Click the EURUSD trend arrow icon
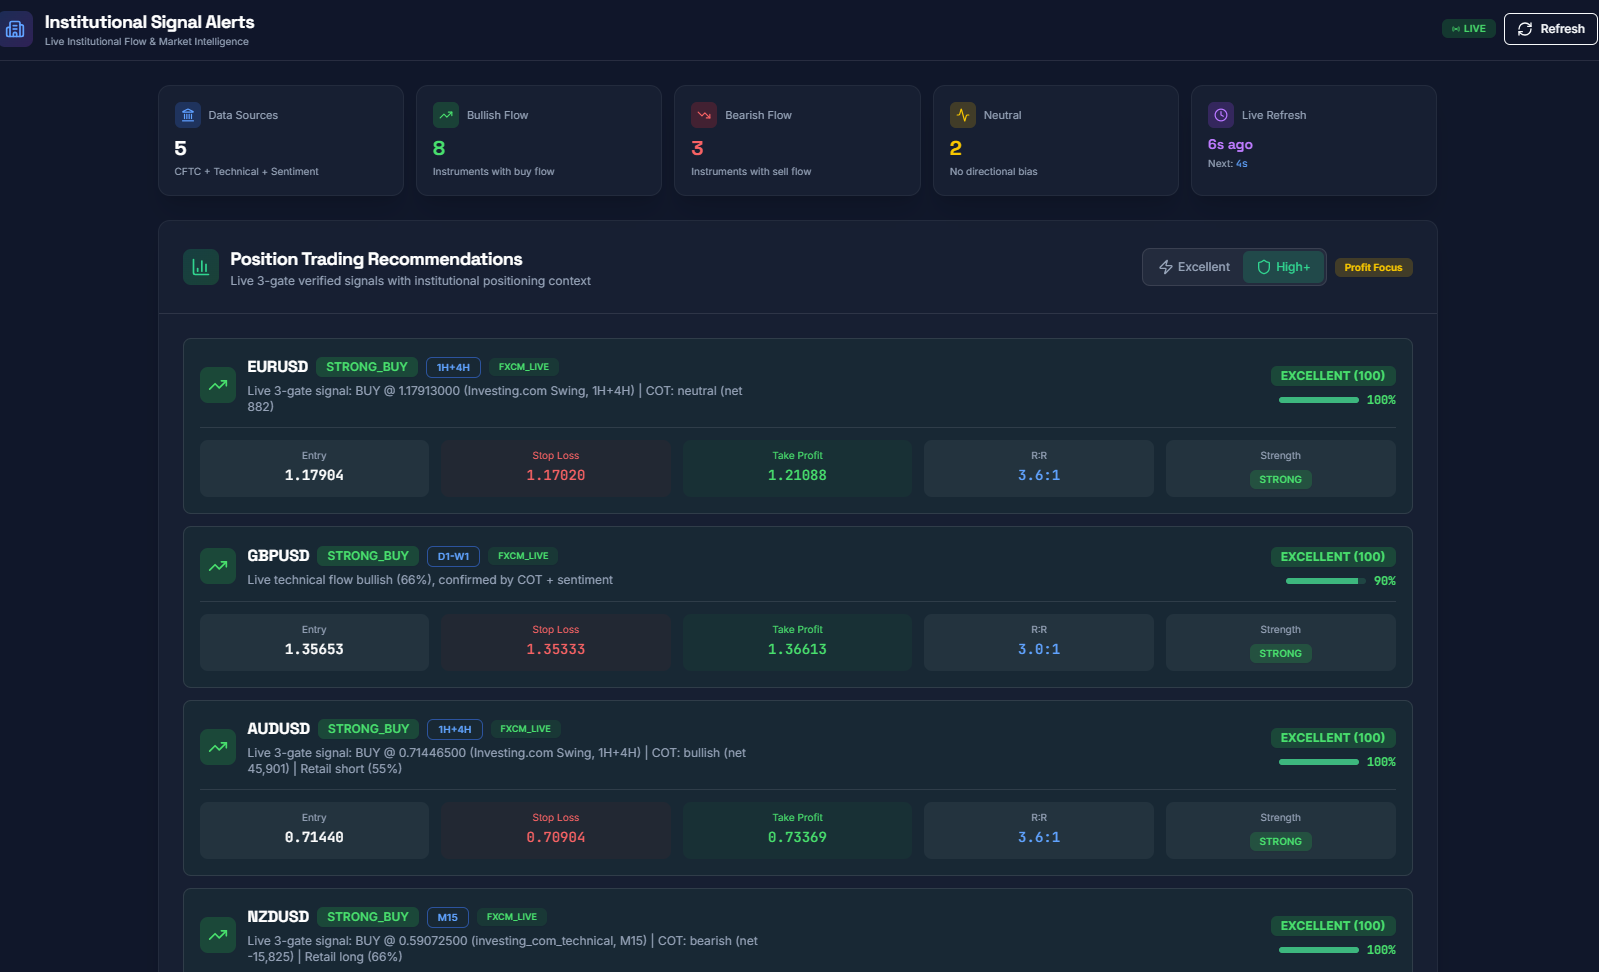The width and height of the screenshot is (1599, 972). point(218,385)
